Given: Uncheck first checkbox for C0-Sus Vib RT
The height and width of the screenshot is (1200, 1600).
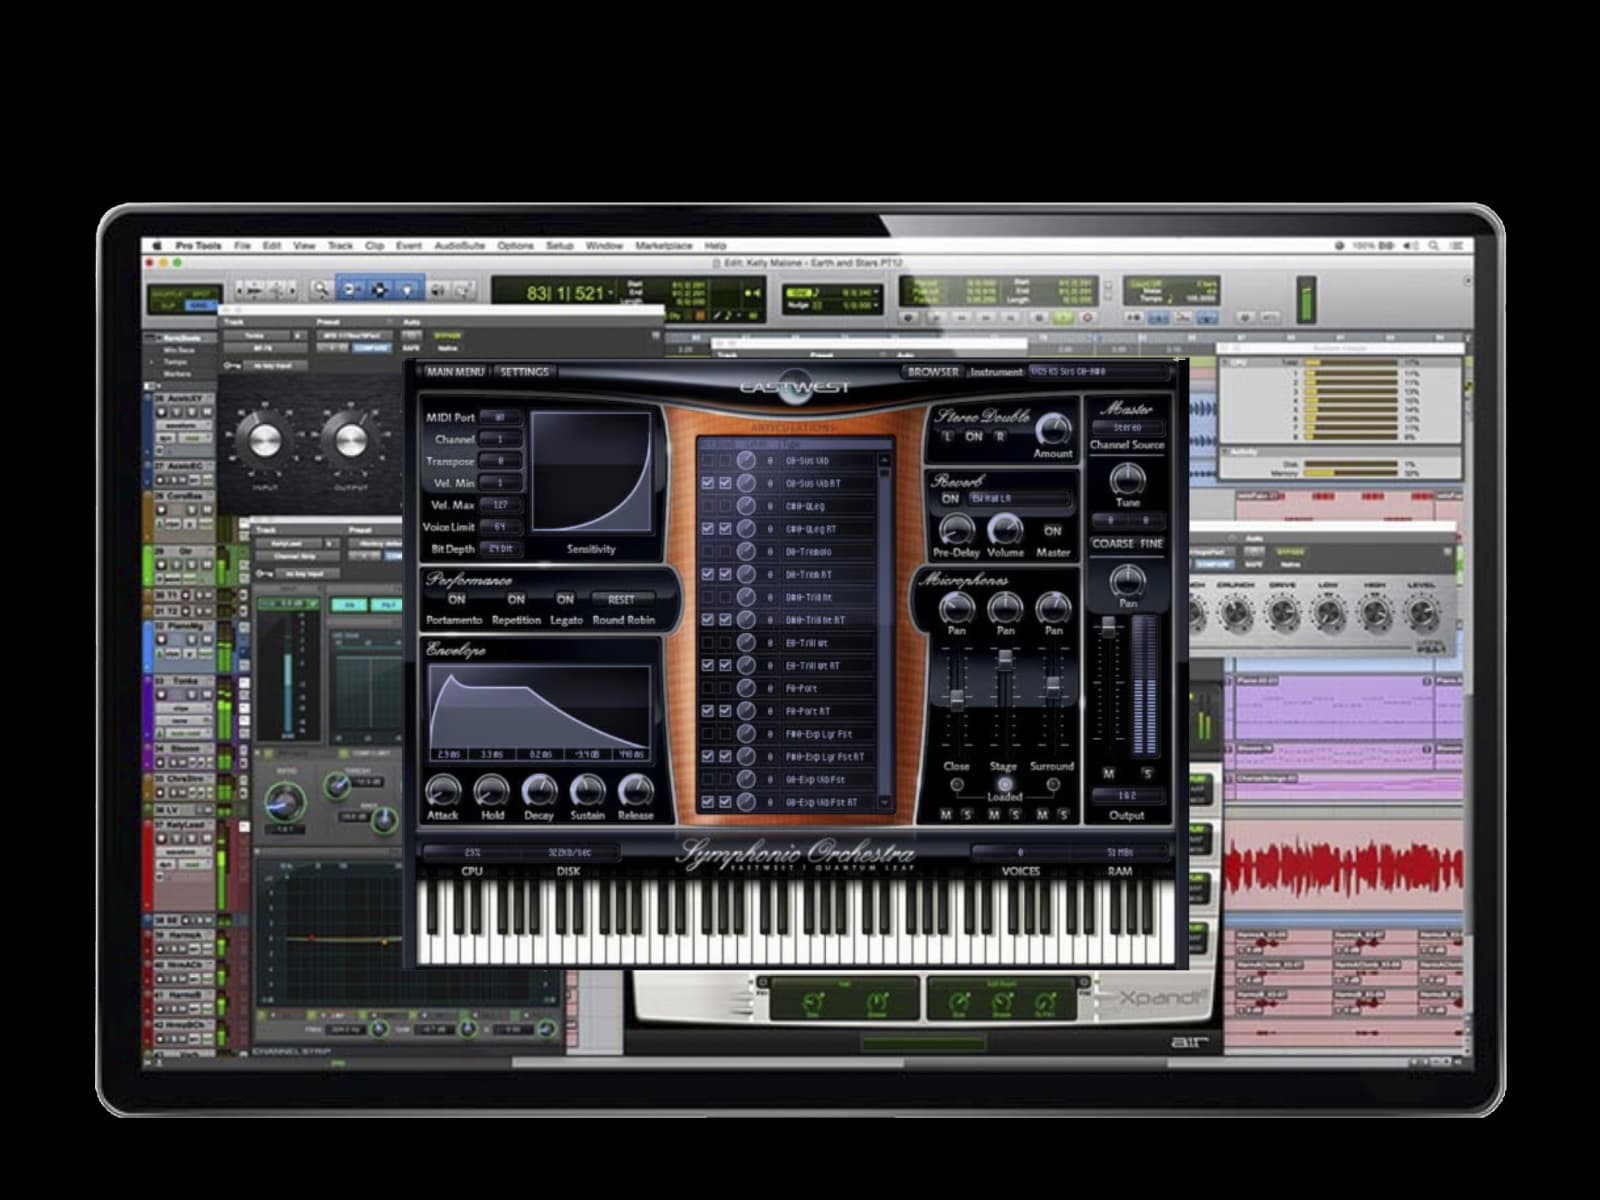Looking at the screenshot, I should pyautogui.click(x=708, y=483).
